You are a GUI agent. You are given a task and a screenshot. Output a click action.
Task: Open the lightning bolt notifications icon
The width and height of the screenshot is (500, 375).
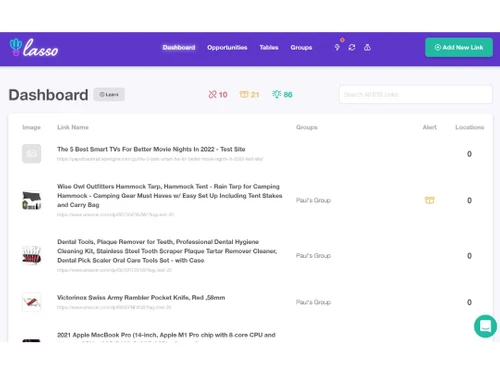point(337,47)
